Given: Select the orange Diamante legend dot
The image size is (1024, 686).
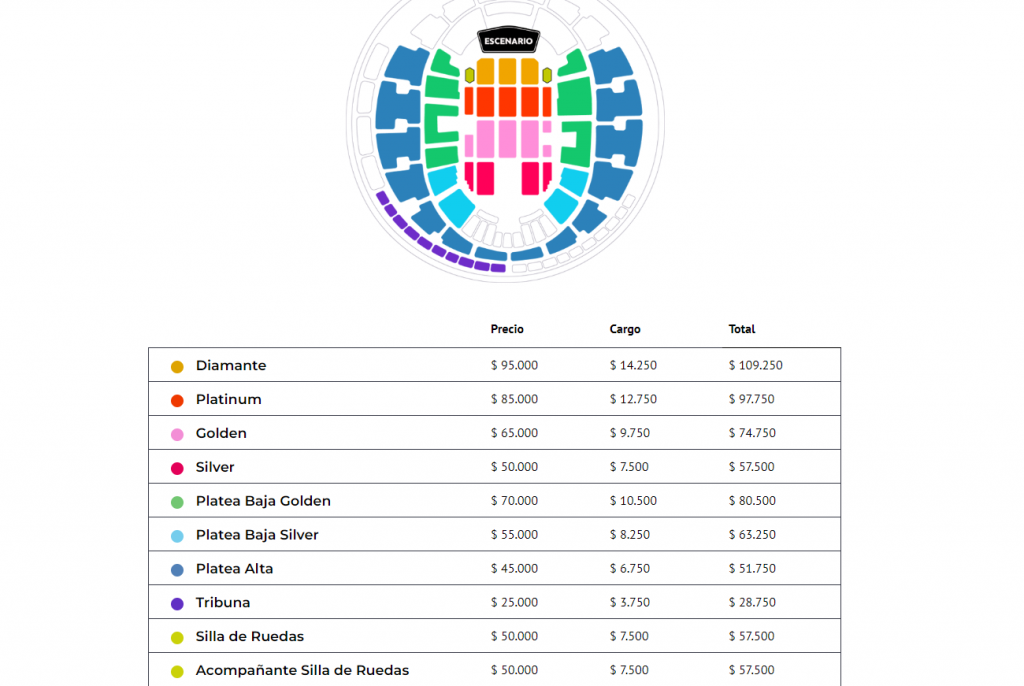Looking at the screenshot, I should tap(177, 367).
